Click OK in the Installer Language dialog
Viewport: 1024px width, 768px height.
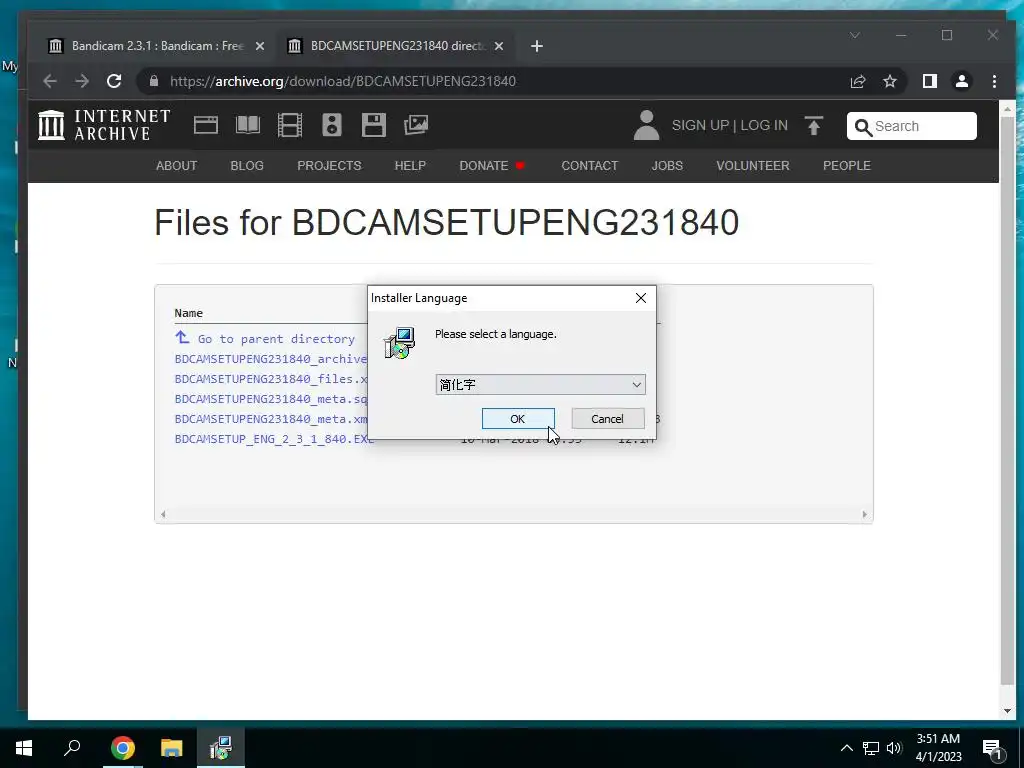[518, 419]
